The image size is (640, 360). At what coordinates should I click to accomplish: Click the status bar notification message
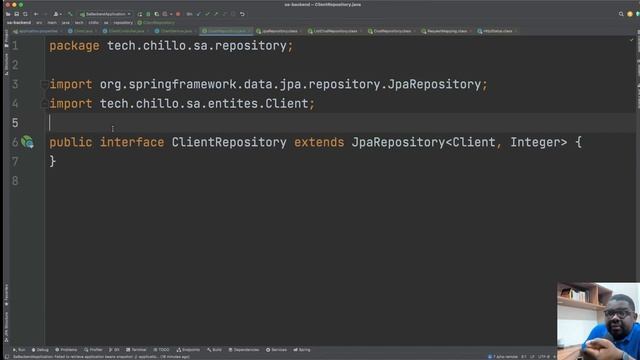tap(101, 357)
